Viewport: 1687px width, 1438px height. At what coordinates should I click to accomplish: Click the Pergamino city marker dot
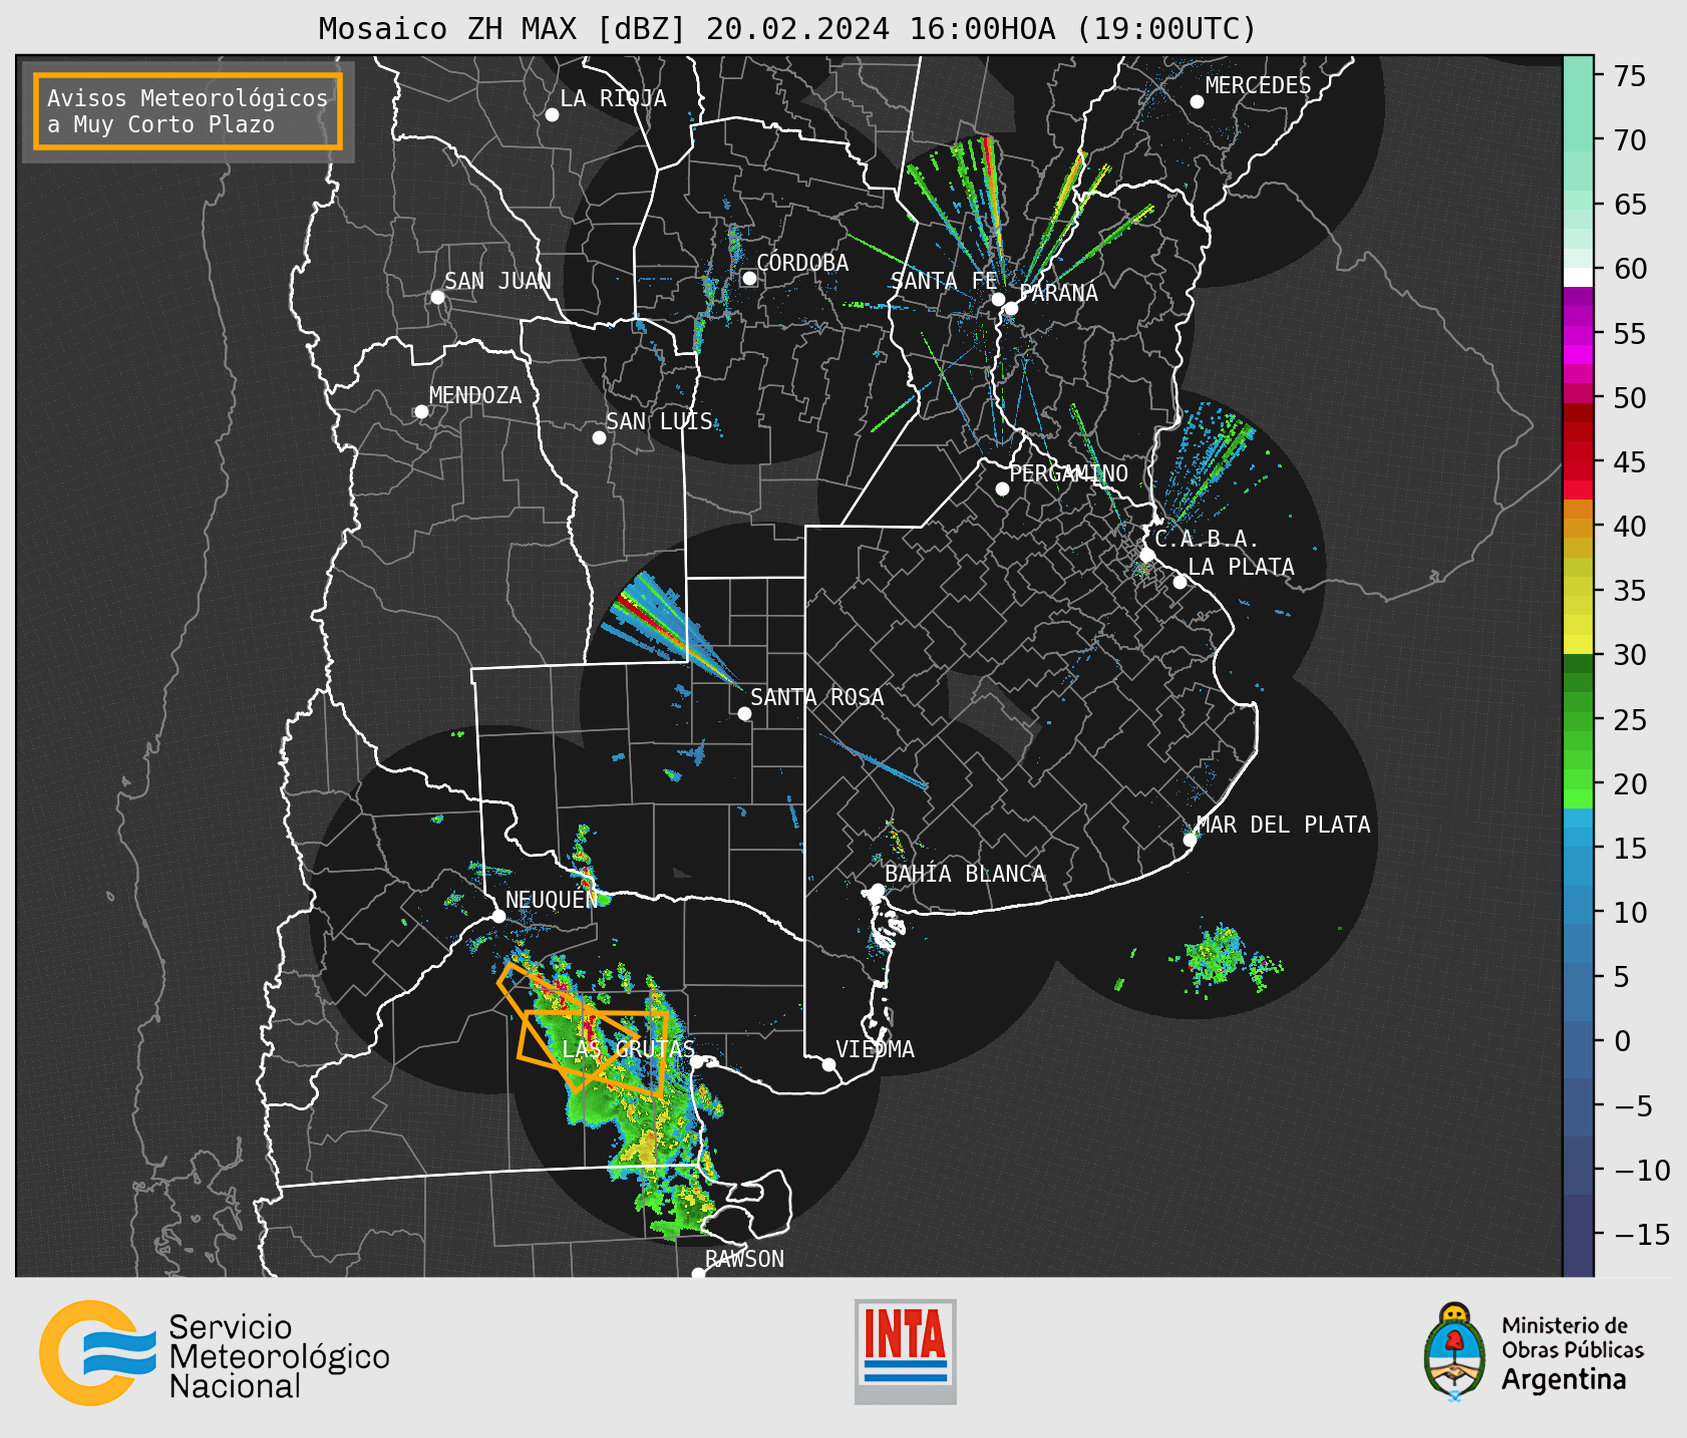(x=1002, y=489)
